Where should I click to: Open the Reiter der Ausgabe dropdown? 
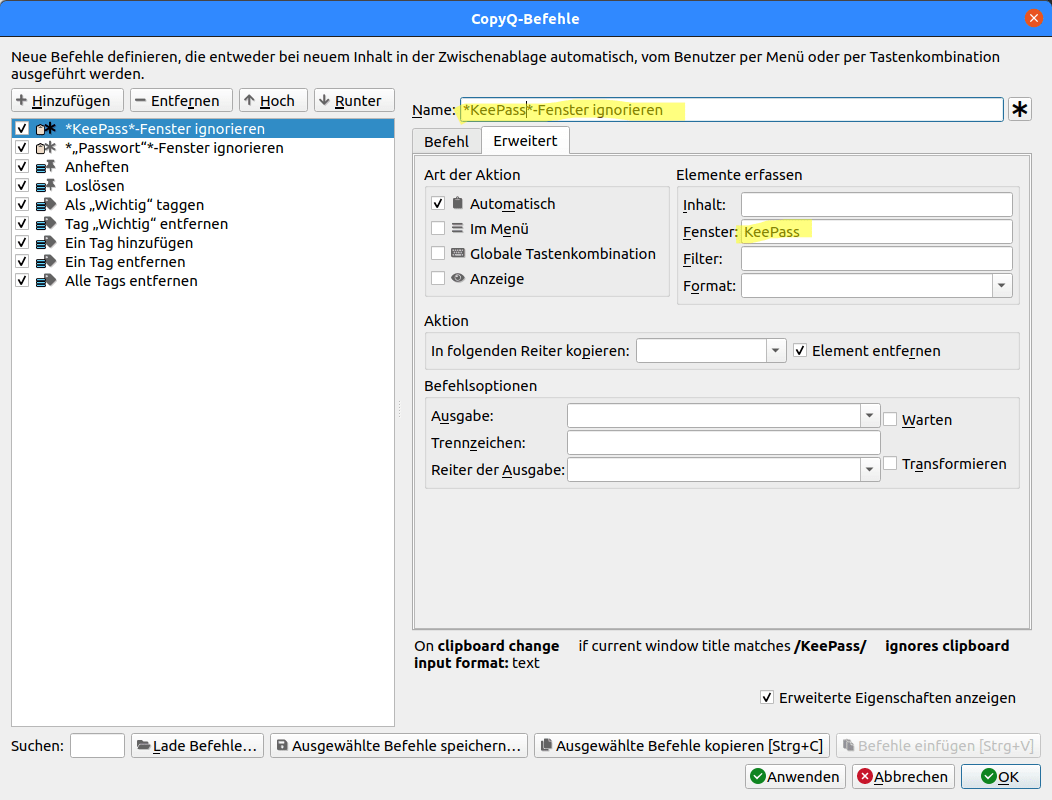click(x=869, y=469)
